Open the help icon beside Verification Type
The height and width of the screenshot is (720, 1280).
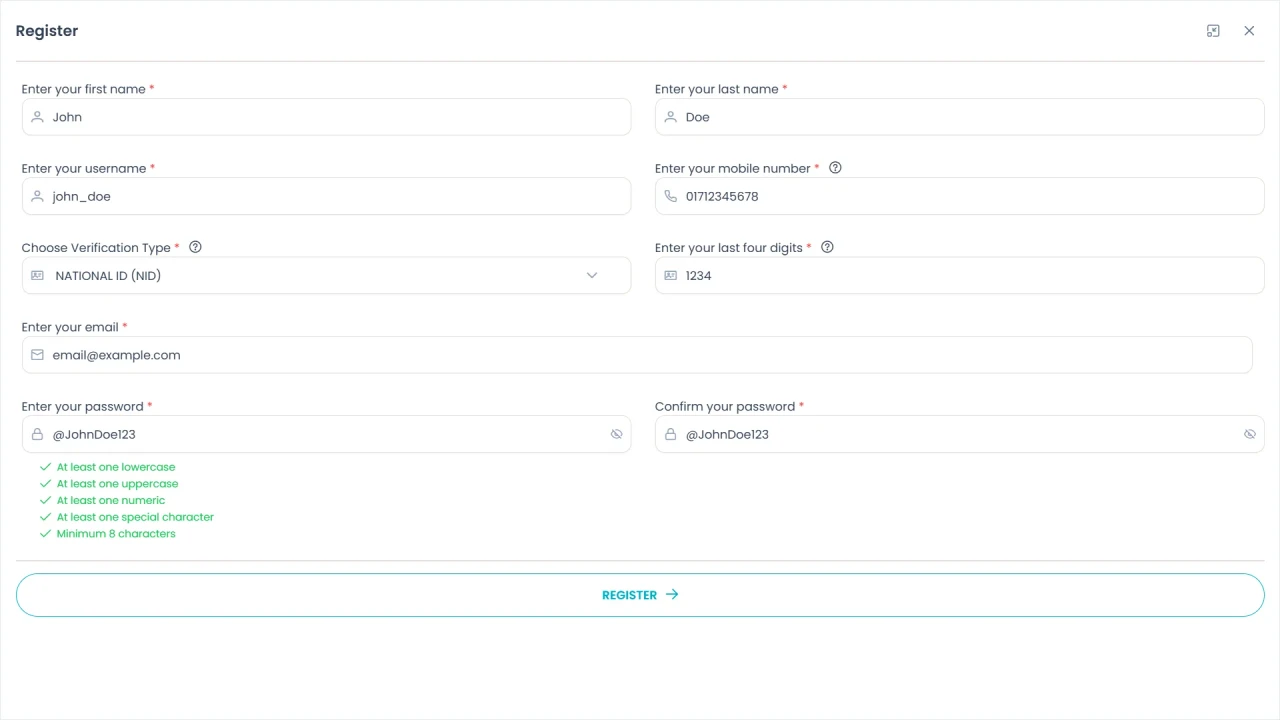195,247
